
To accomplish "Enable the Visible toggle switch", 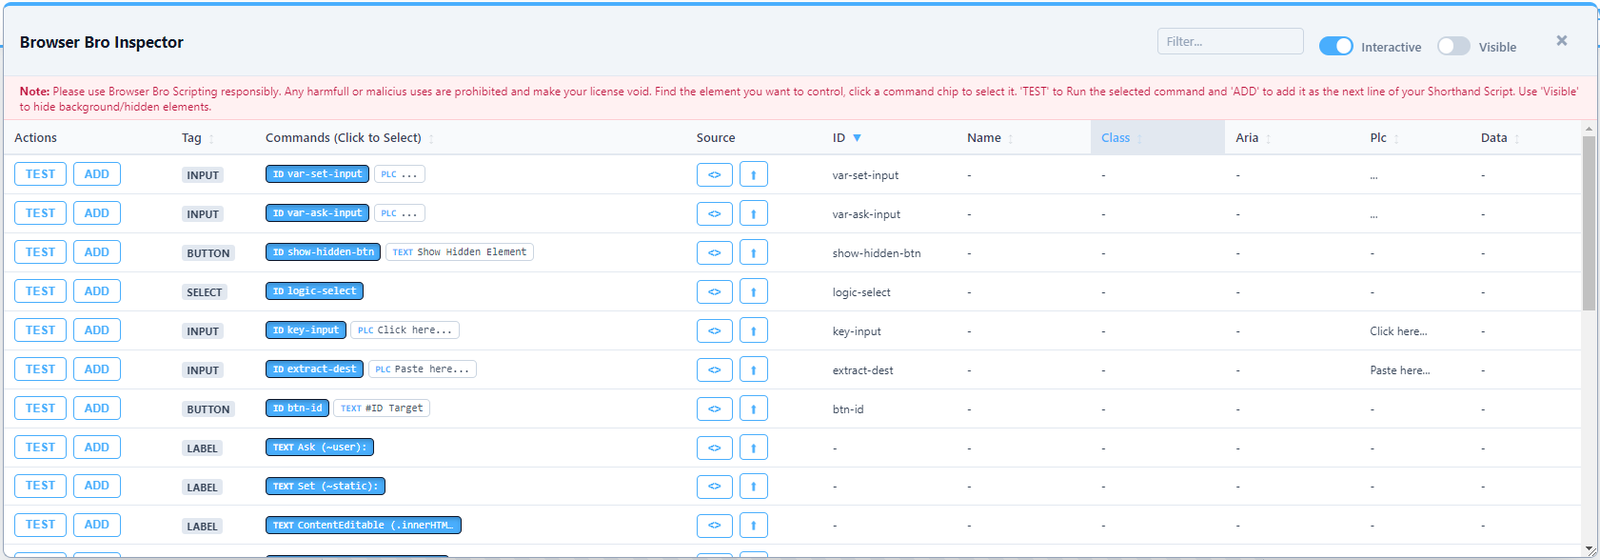I will point(1453,46).
